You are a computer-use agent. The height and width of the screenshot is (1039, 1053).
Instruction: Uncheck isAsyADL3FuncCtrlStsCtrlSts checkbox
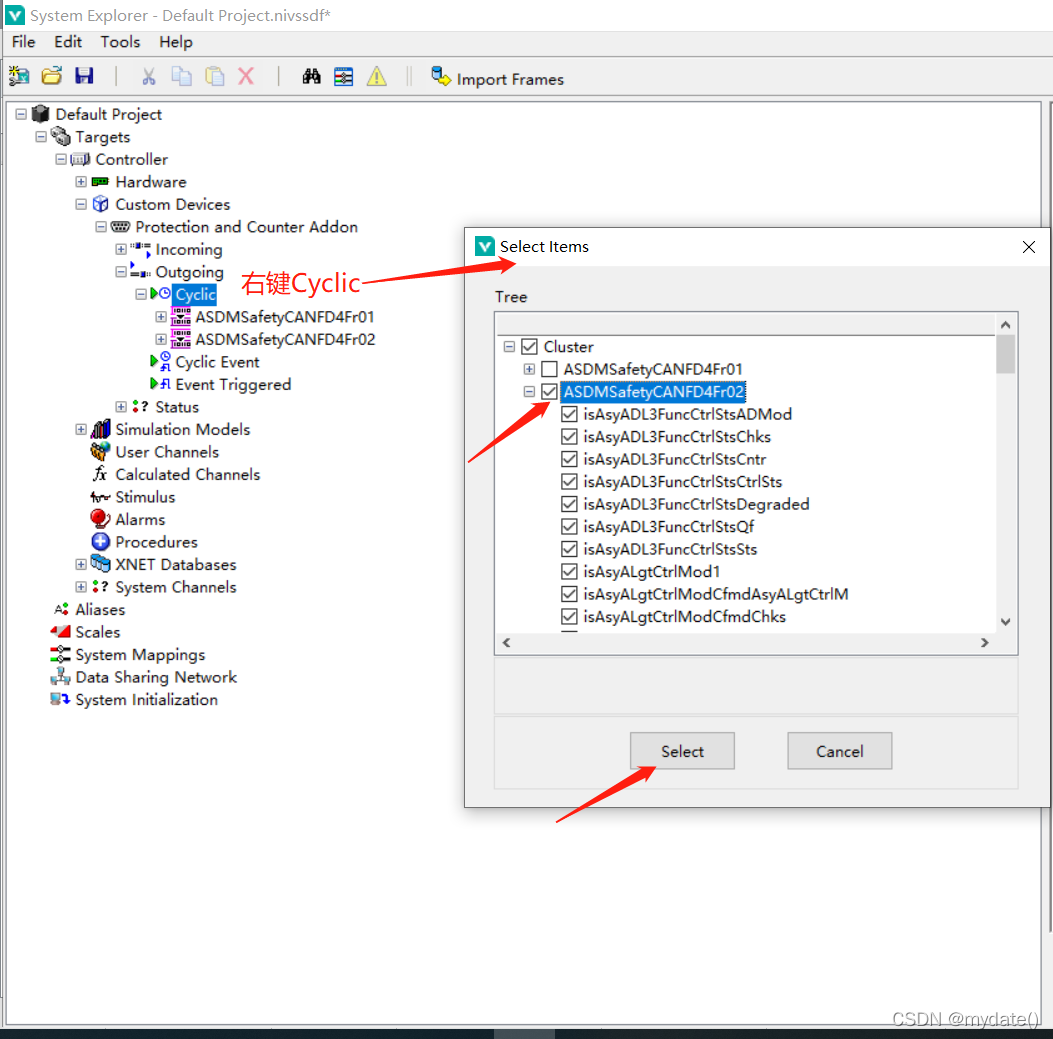pyautogui.click(x=569, y=482)
